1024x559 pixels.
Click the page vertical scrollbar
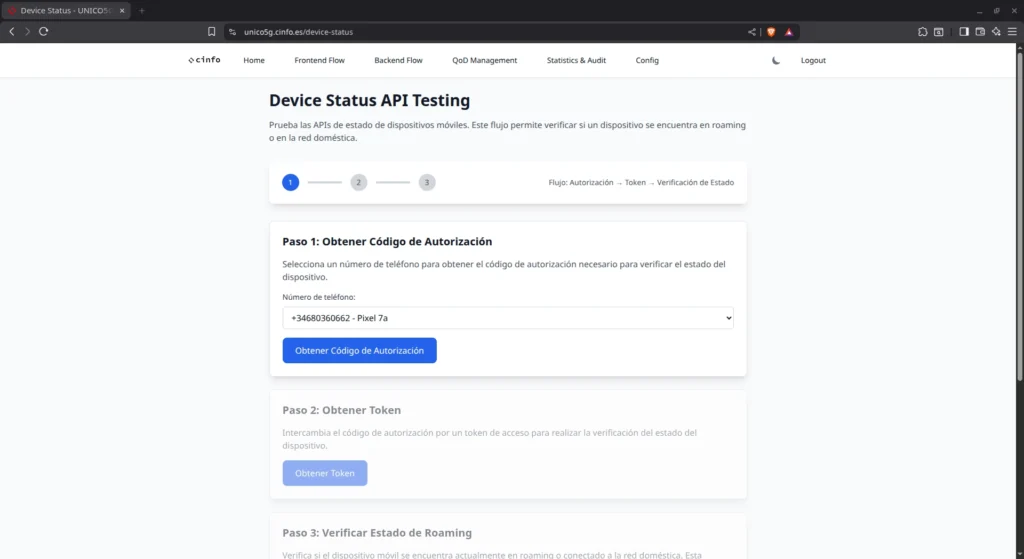pos(1019,230)
